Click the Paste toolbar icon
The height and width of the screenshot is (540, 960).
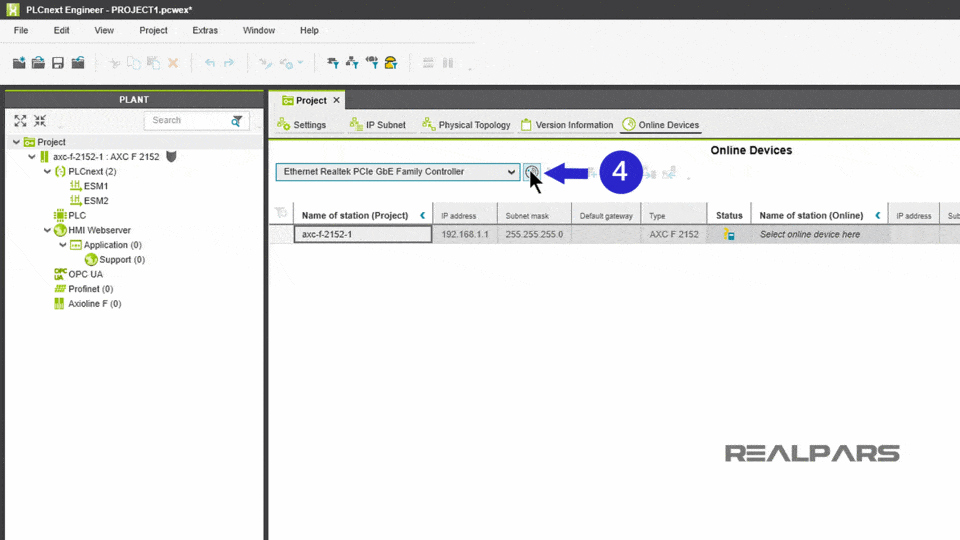pyautogui.click(x=153, y=62)
